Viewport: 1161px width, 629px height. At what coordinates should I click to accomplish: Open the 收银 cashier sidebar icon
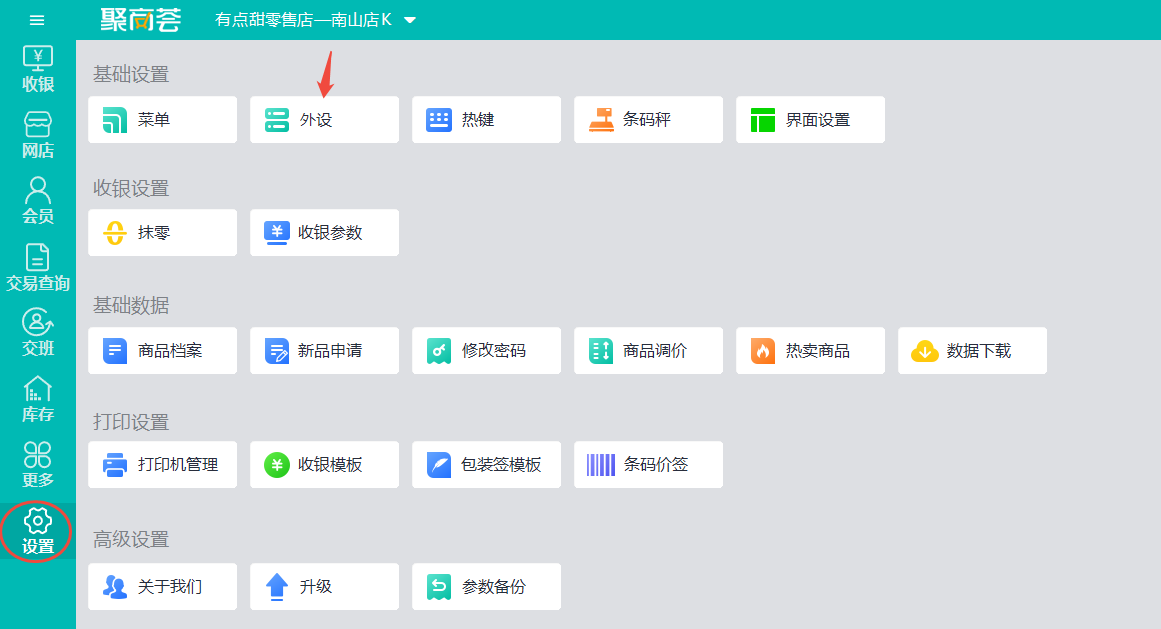[38, 68]
